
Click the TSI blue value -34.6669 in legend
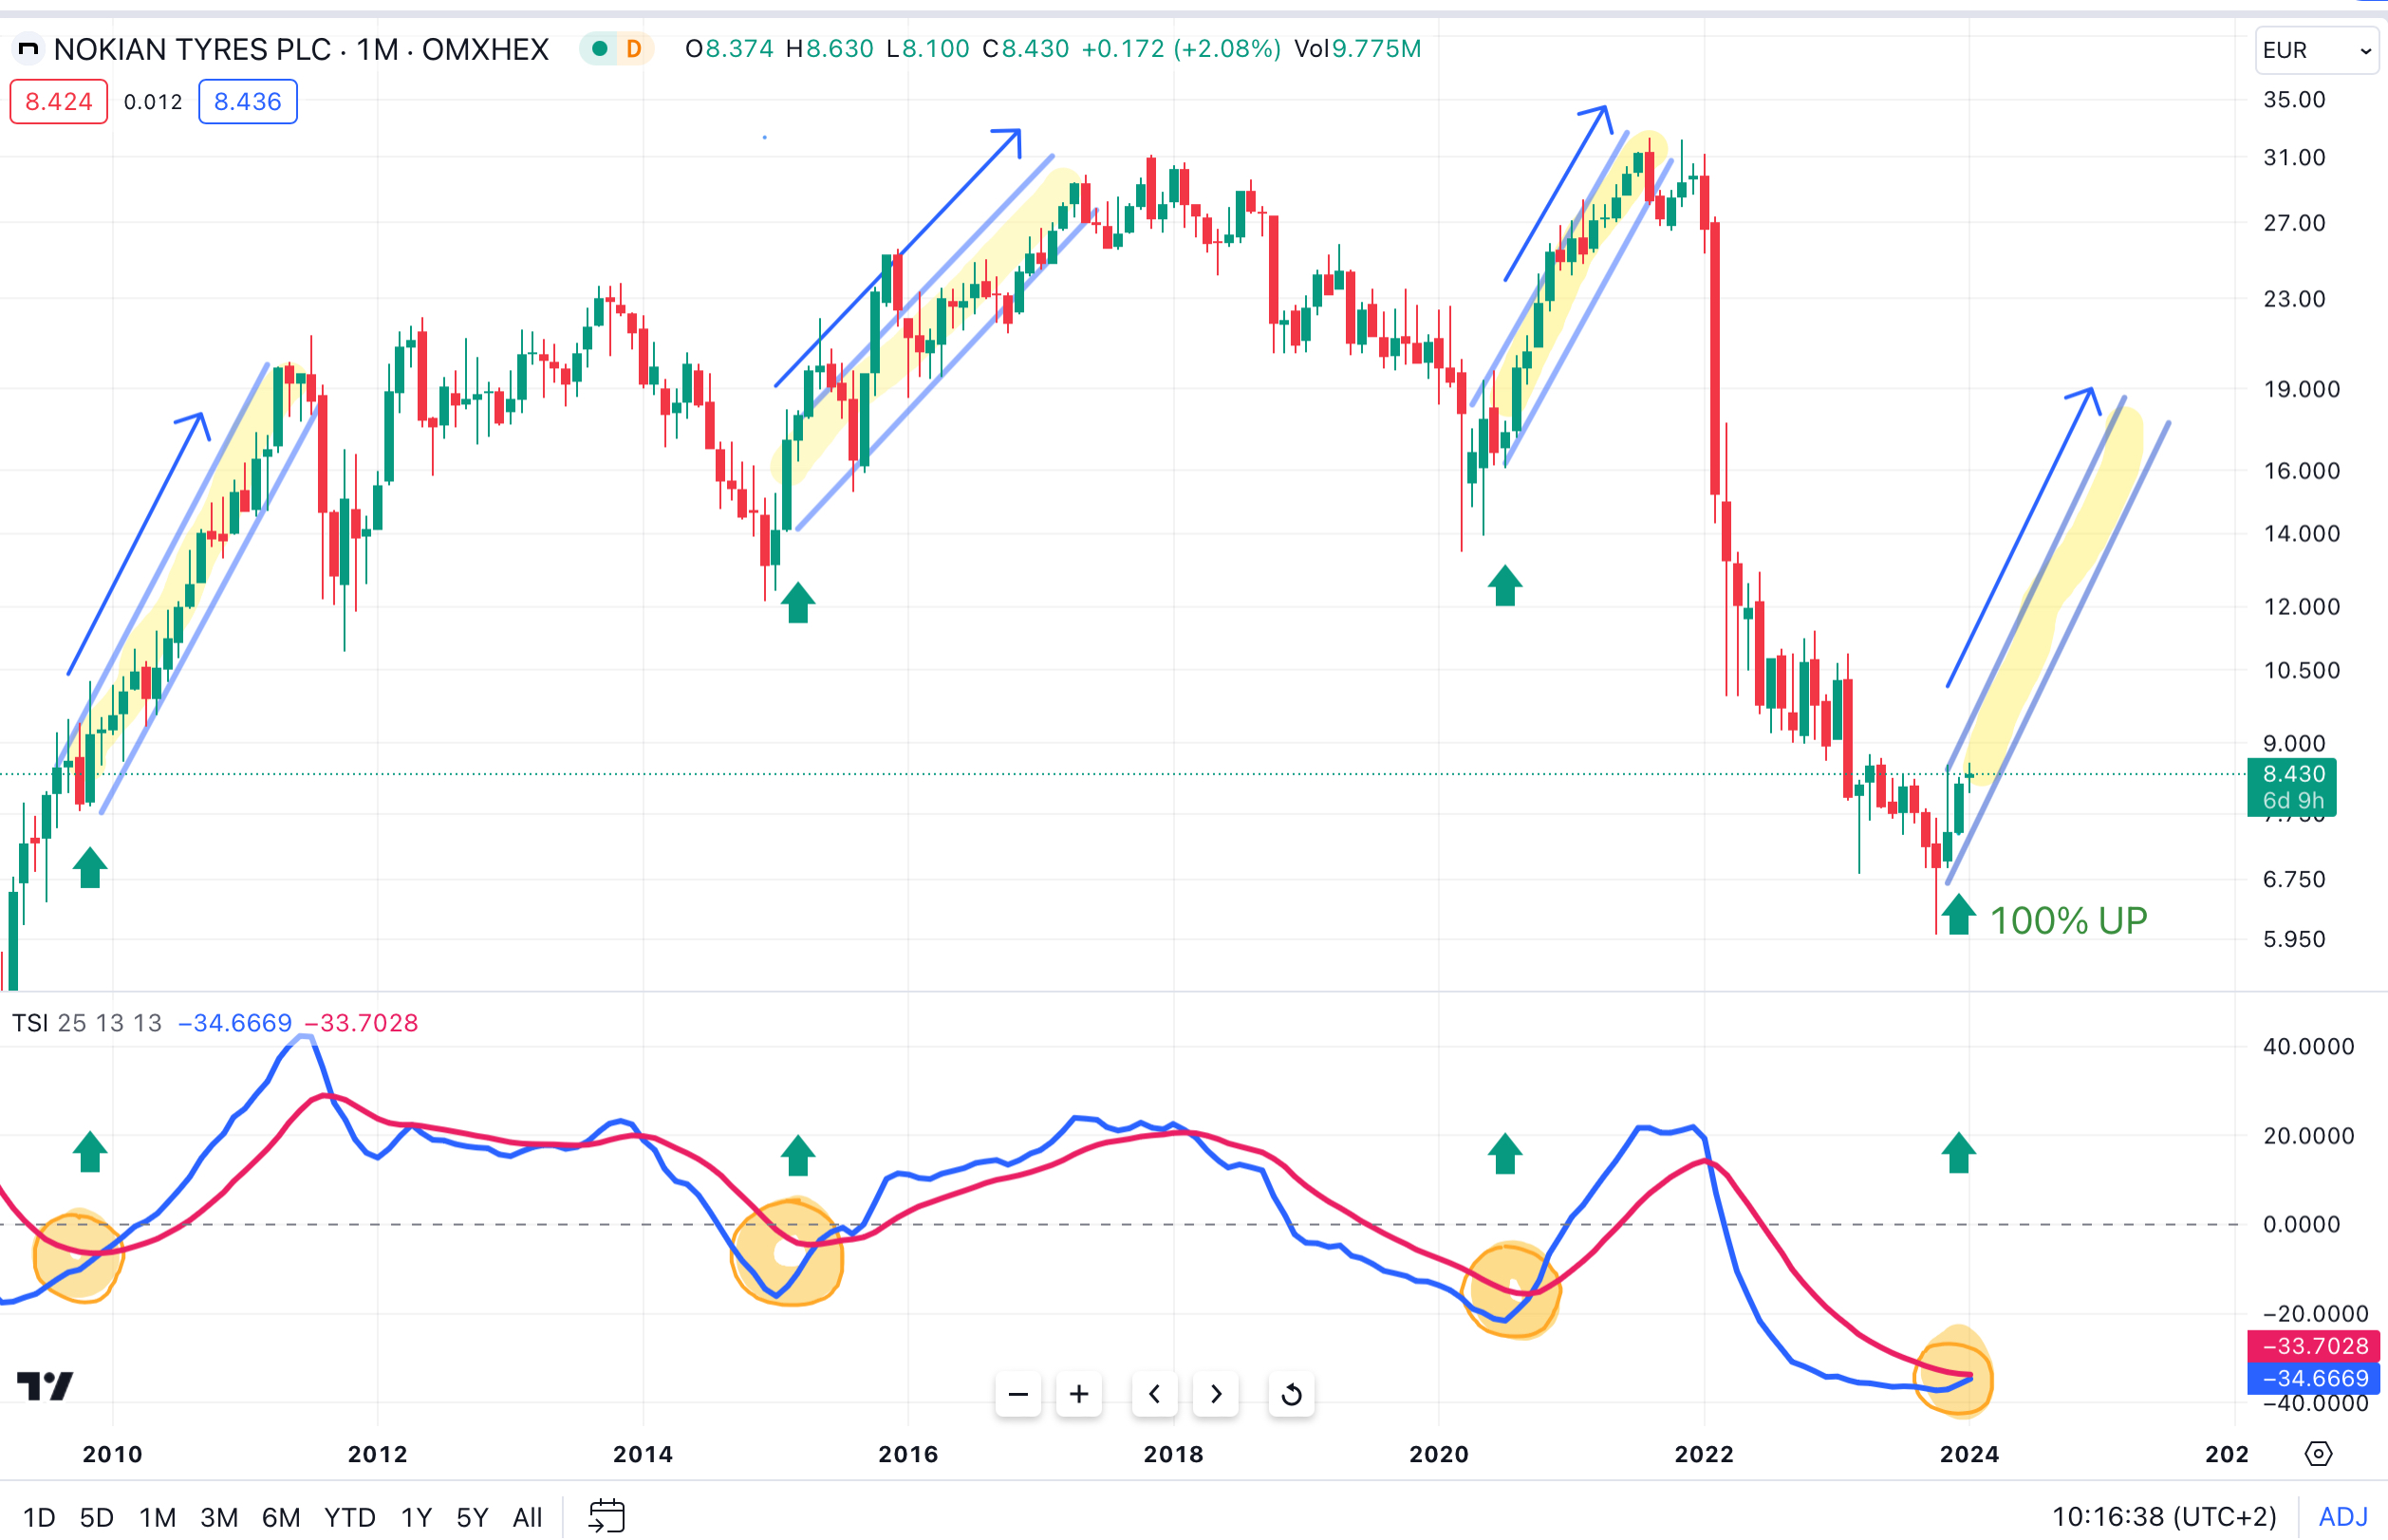(235, 1023)
